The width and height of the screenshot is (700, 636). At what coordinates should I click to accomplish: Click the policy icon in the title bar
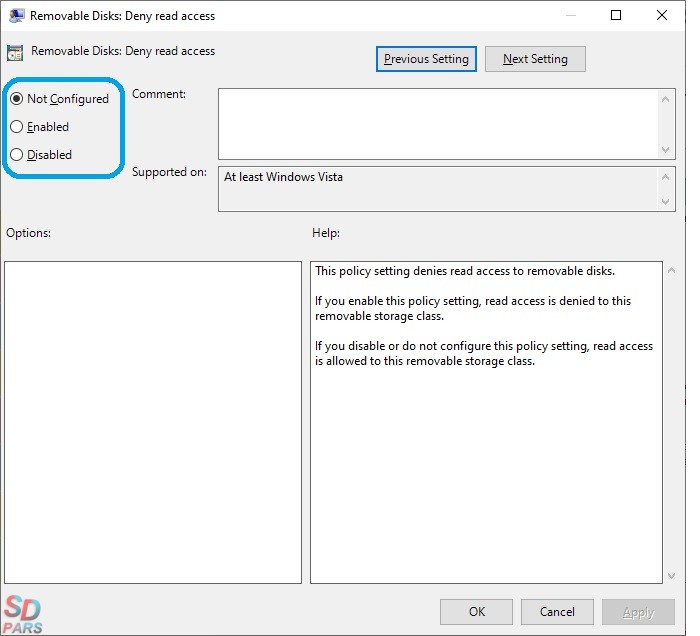pos(16,16)
